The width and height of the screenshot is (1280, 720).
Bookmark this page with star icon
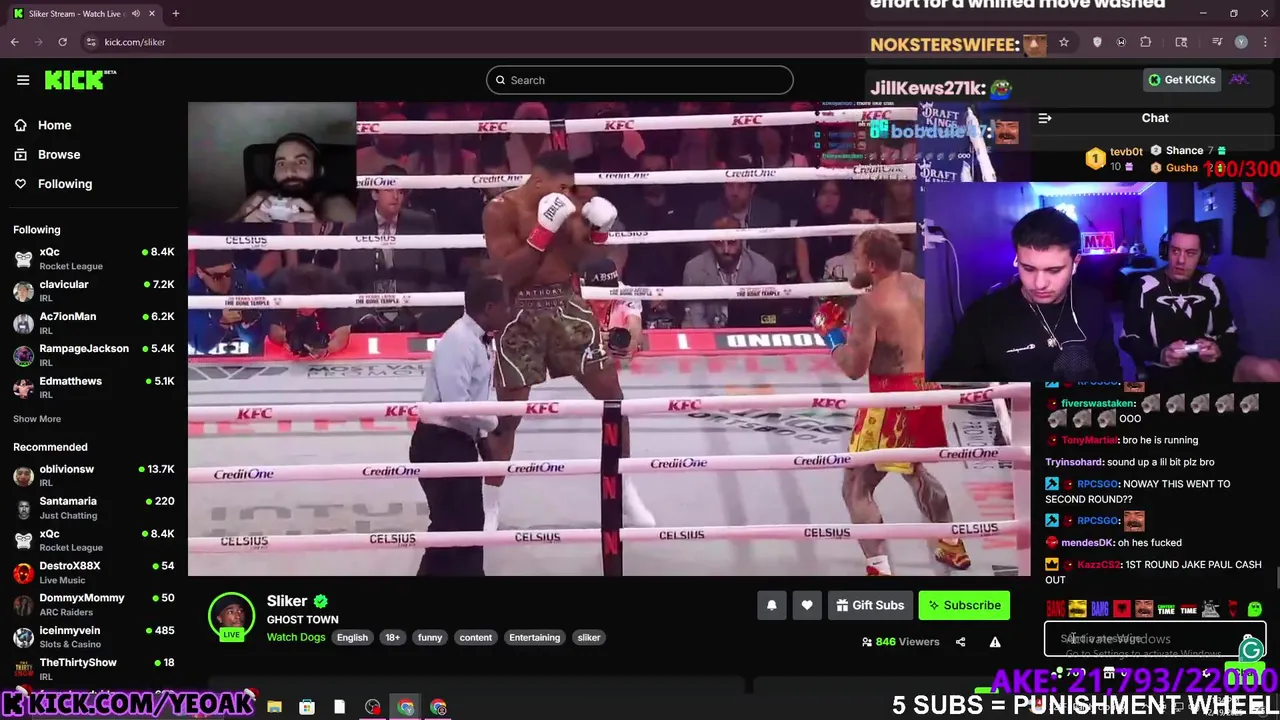tap(1064, 42)
